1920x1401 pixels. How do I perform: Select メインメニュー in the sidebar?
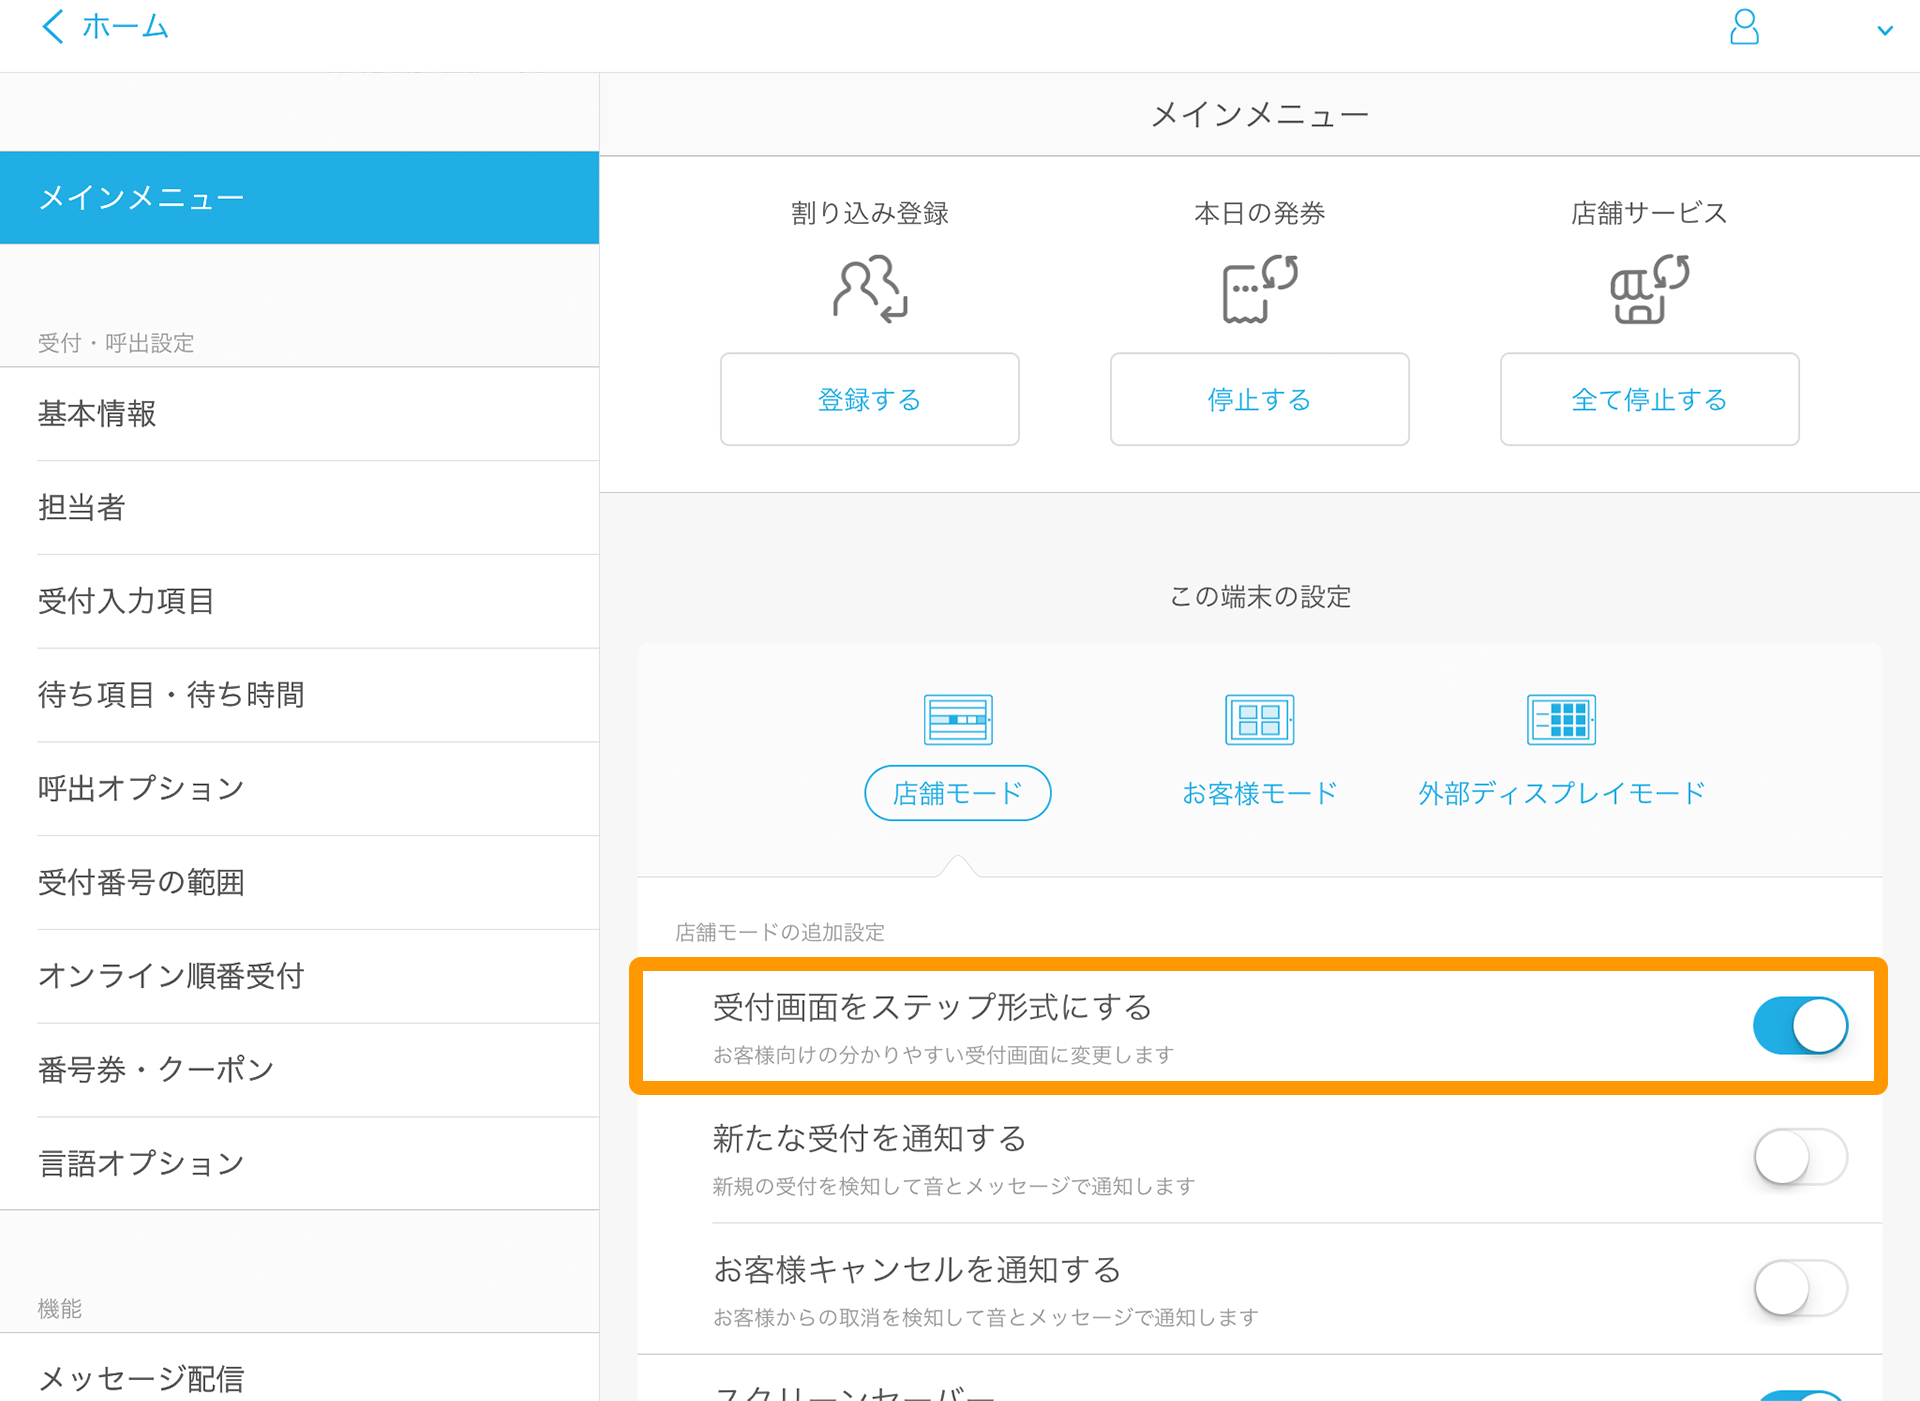point(299,198)
